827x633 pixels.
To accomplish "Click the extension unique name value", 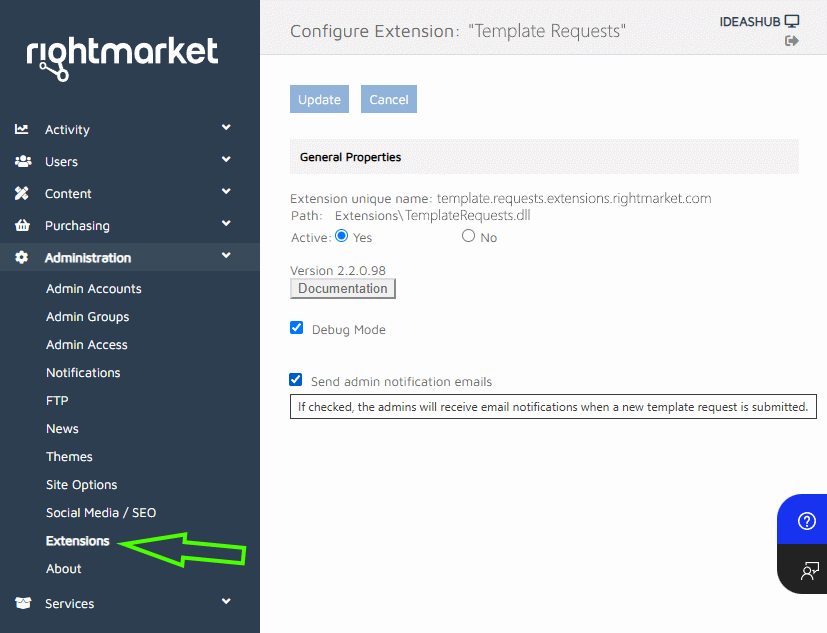I will tap(574, 198).
